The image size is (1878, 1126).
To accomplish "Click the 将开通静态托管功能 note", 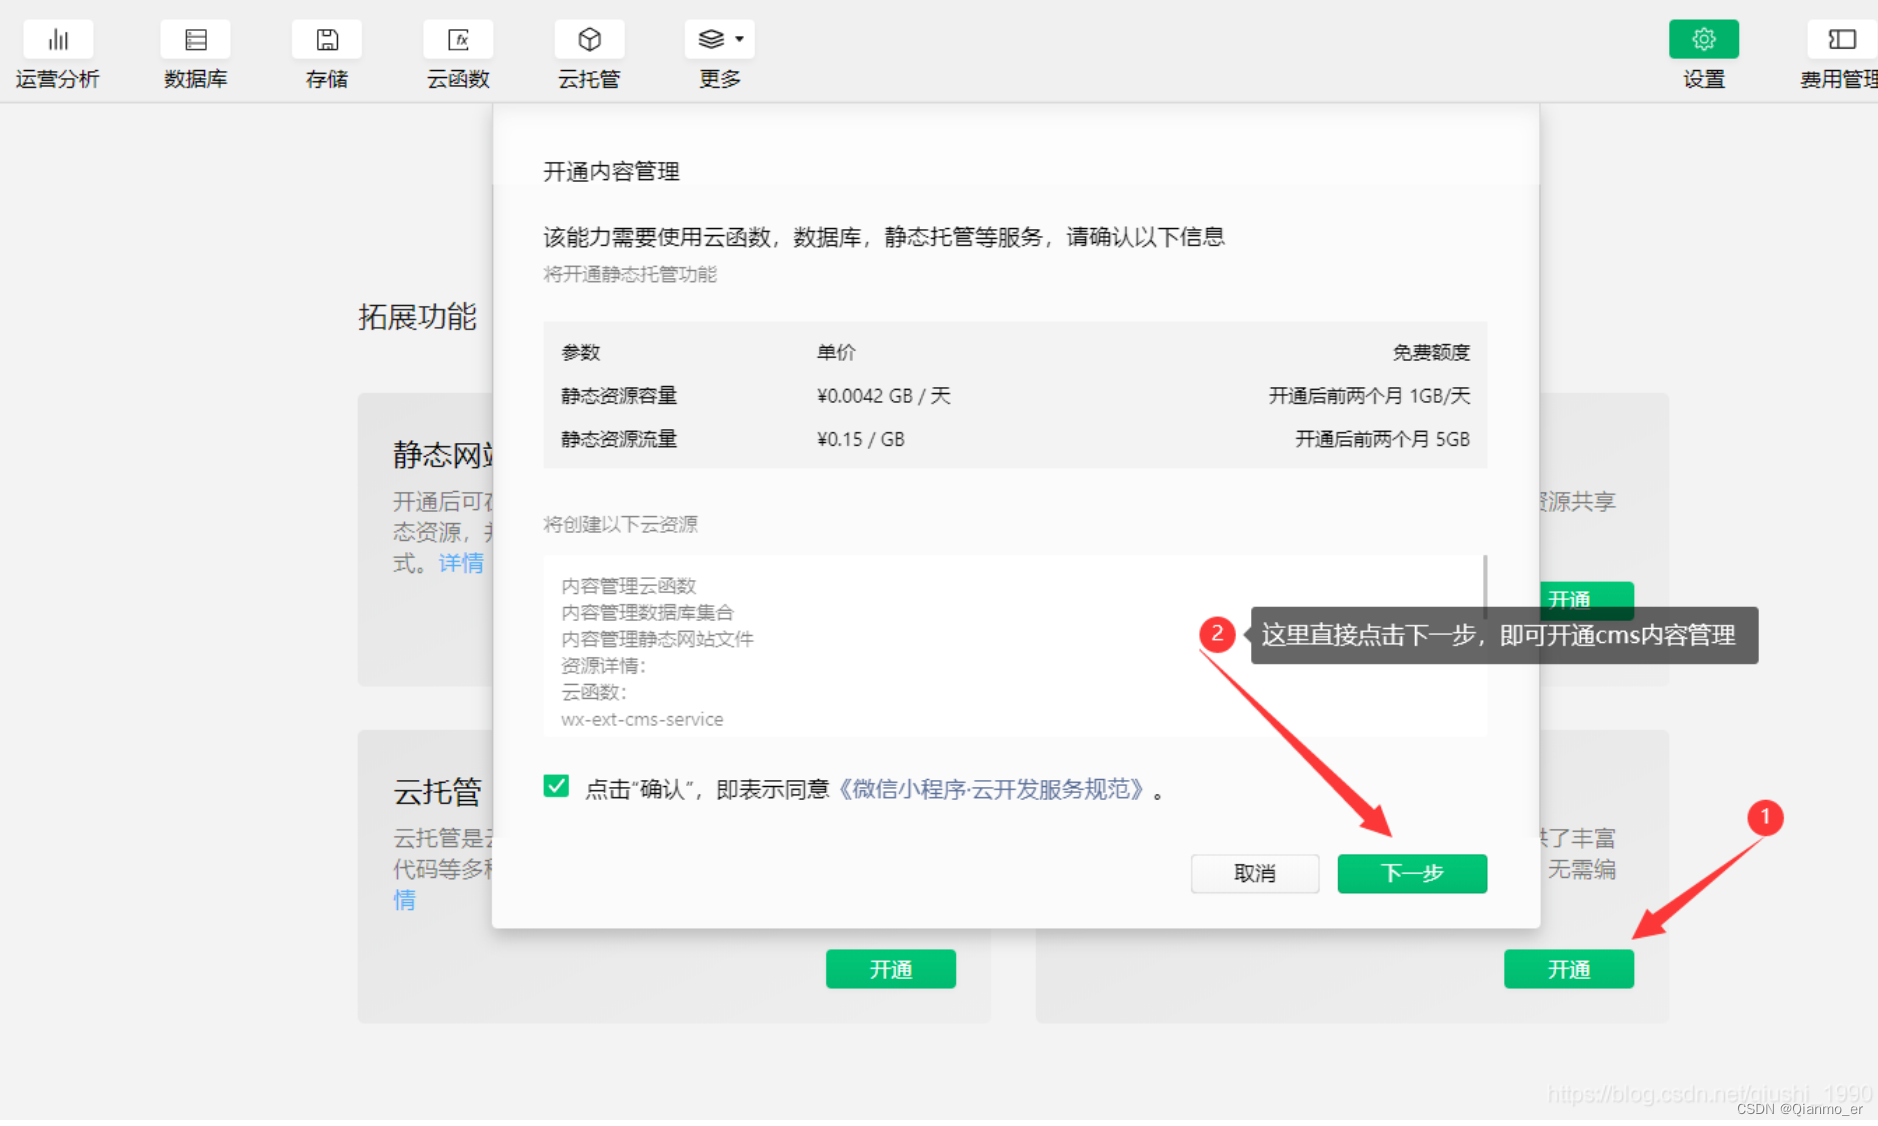I will (x=630, y=274).
